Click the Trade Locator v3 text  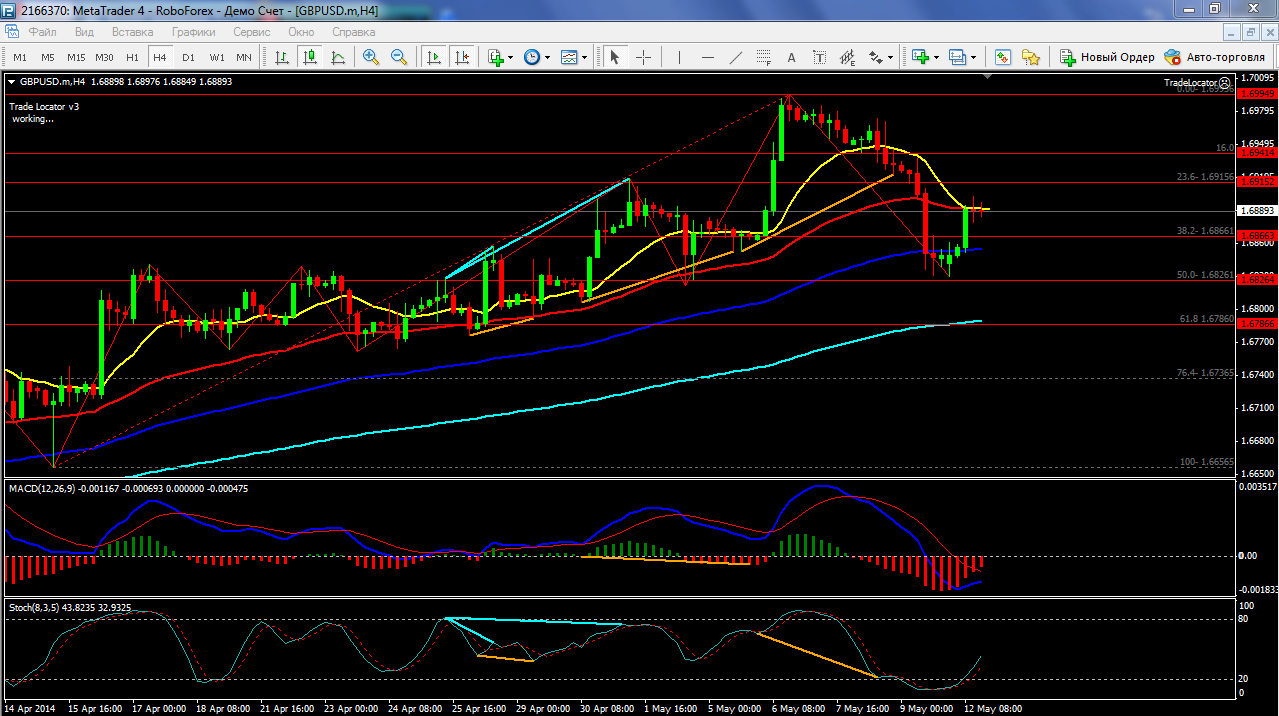point(44,106)
